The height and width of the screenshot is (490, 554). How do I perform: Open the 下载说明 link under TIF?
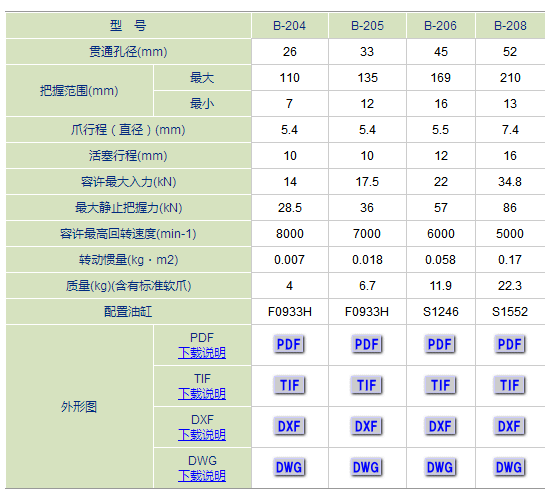[202, 394]
